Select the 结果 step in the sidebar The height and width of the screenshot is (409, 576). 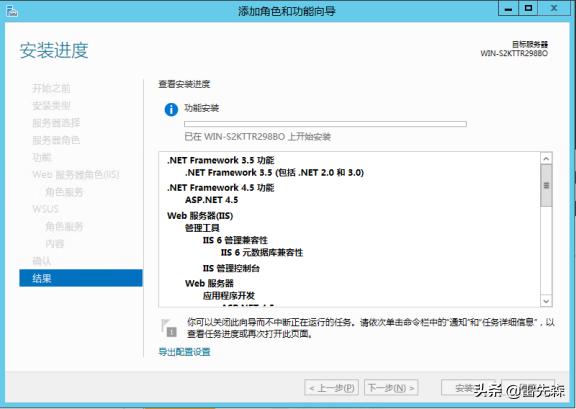click(81, 278)
